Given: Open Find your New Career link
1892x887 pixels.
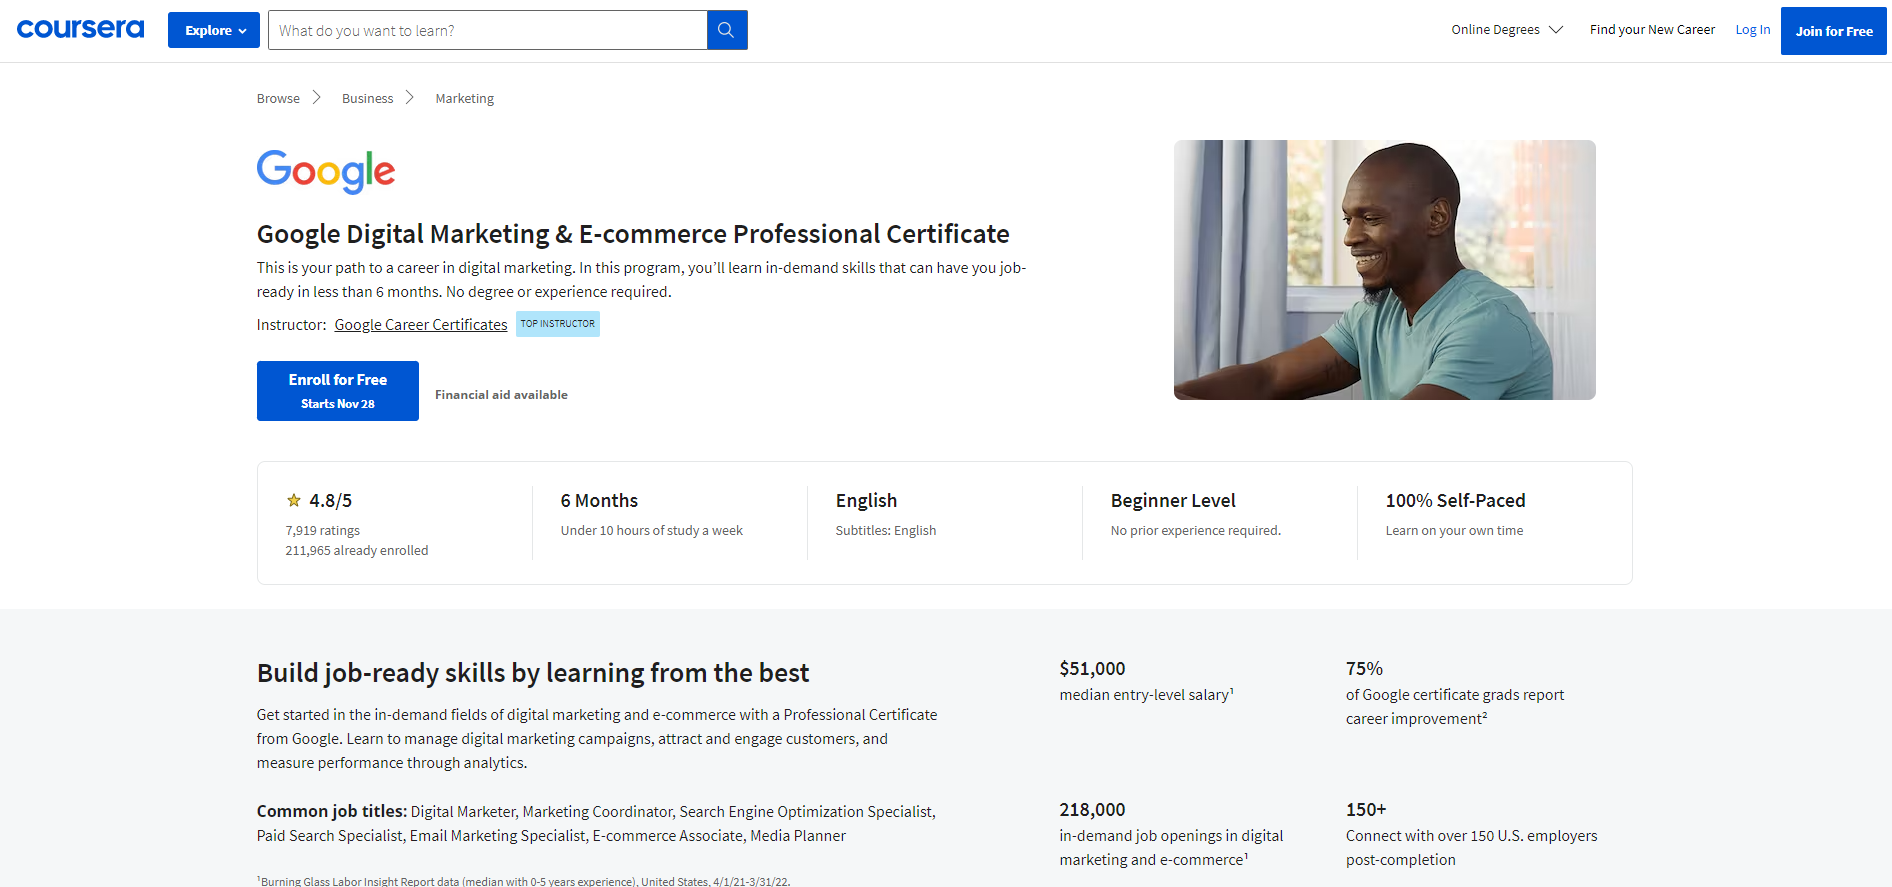Looking at the screenshot, I should 1652,30.
